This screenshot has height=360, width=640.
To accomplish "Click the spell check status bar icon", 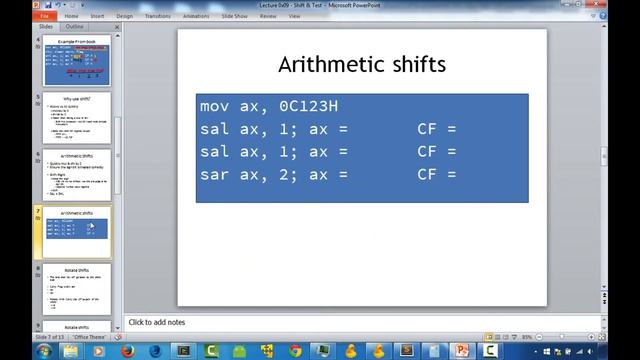I will click(x=118, y=337).
